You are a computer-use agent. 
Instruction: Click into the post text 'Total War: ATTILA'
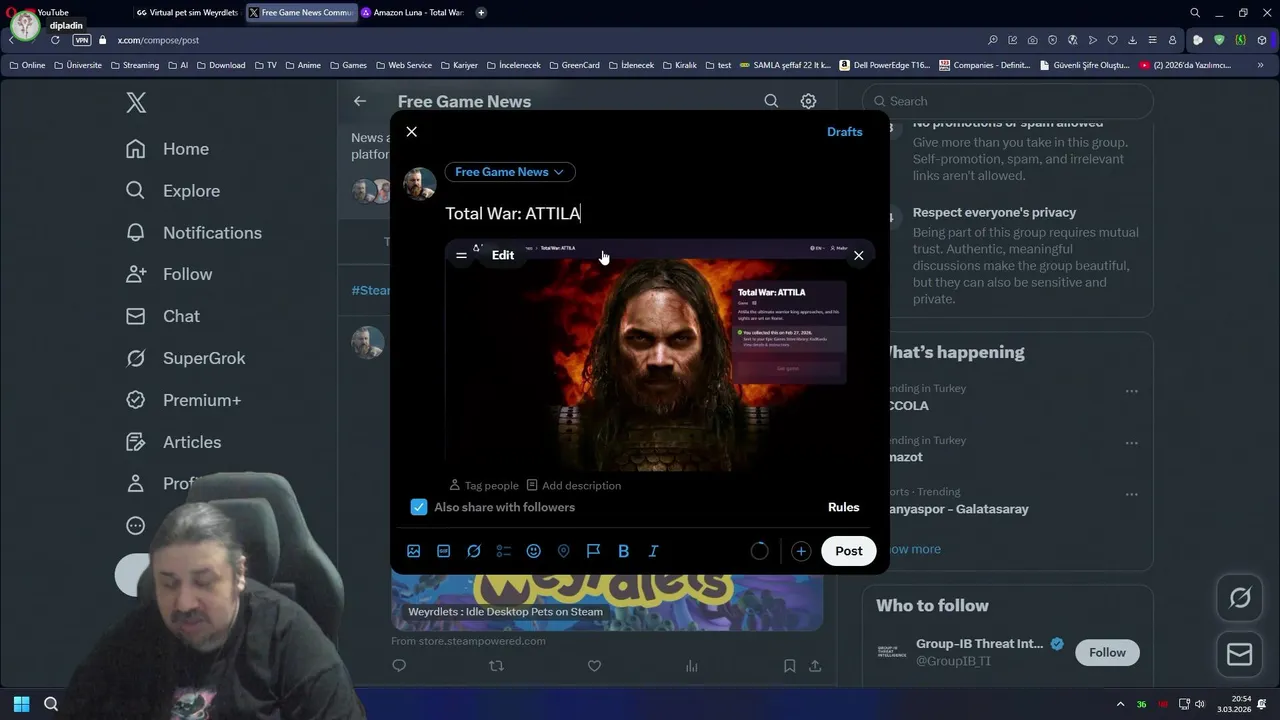(513, 213)
